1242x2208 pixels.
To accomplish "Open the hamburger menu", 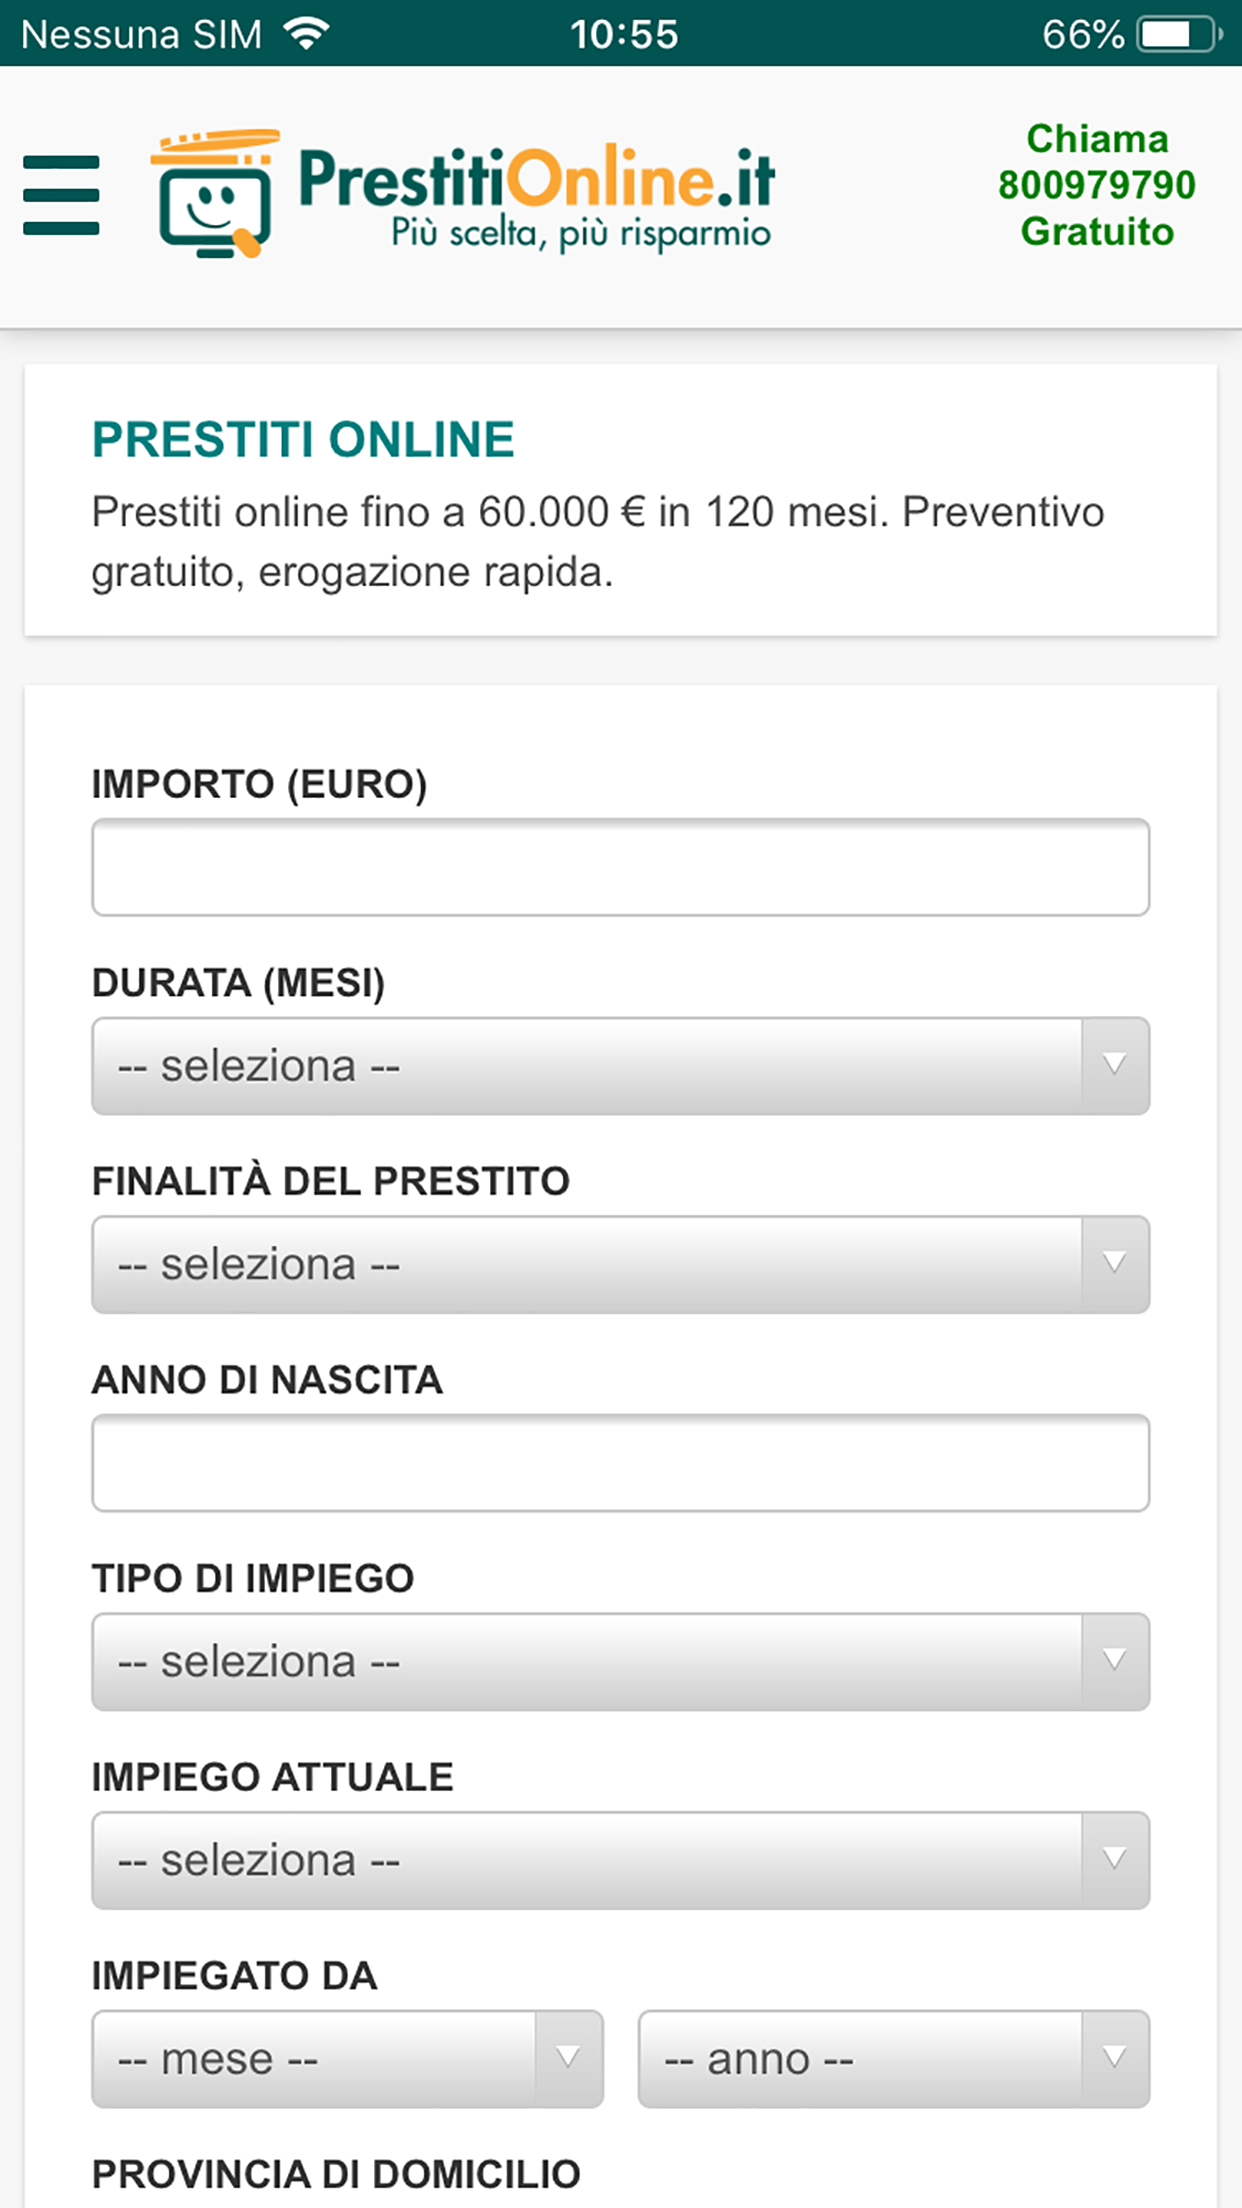I will point(61,195).
